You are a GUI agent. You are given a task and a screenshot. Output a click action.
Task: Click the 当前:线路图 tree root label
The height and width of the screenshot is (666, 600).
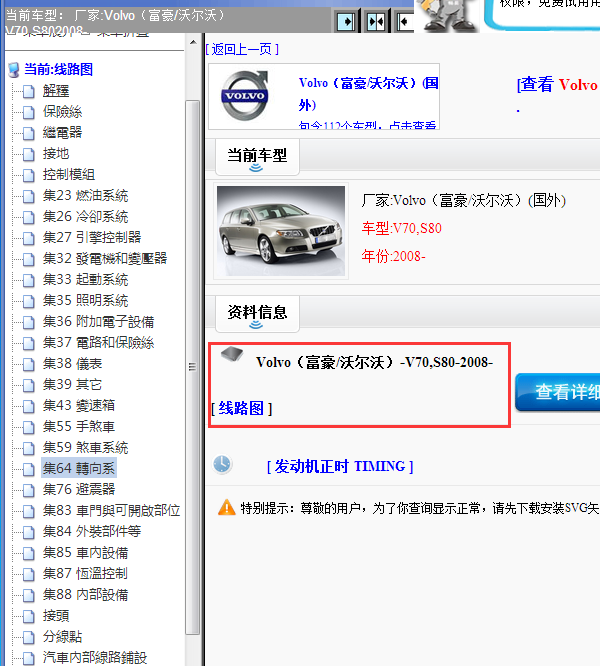58,69
